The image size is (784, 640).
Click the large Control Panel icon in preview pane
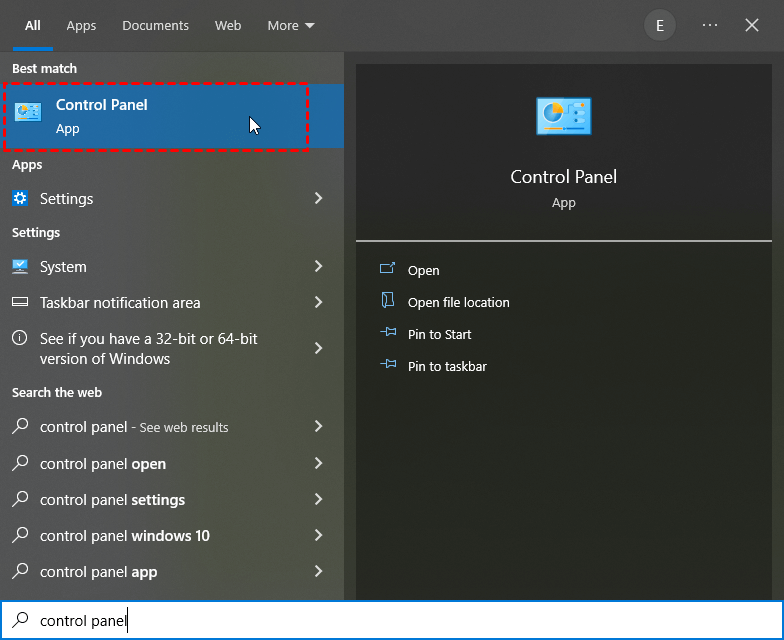[x=563, y=116]
